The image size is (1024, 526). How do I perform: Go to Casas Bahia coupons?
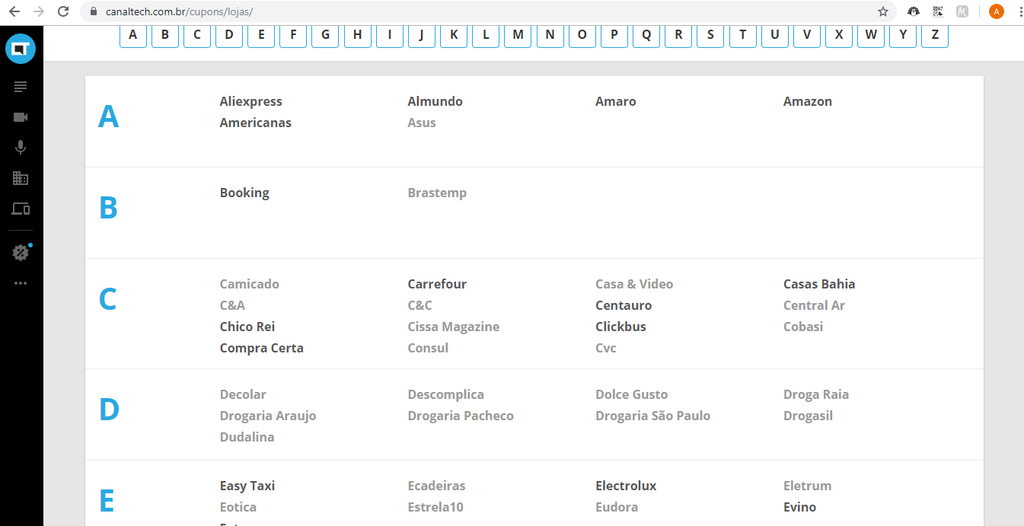click(819, 284)
